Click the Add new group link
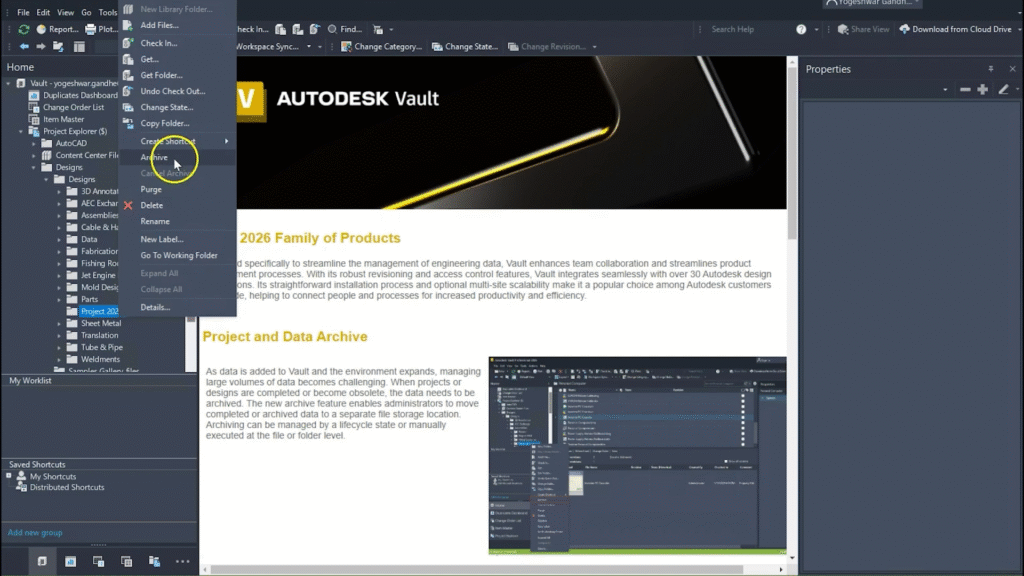Screen dimensions: 1024x576 click(x=35, y=533)
